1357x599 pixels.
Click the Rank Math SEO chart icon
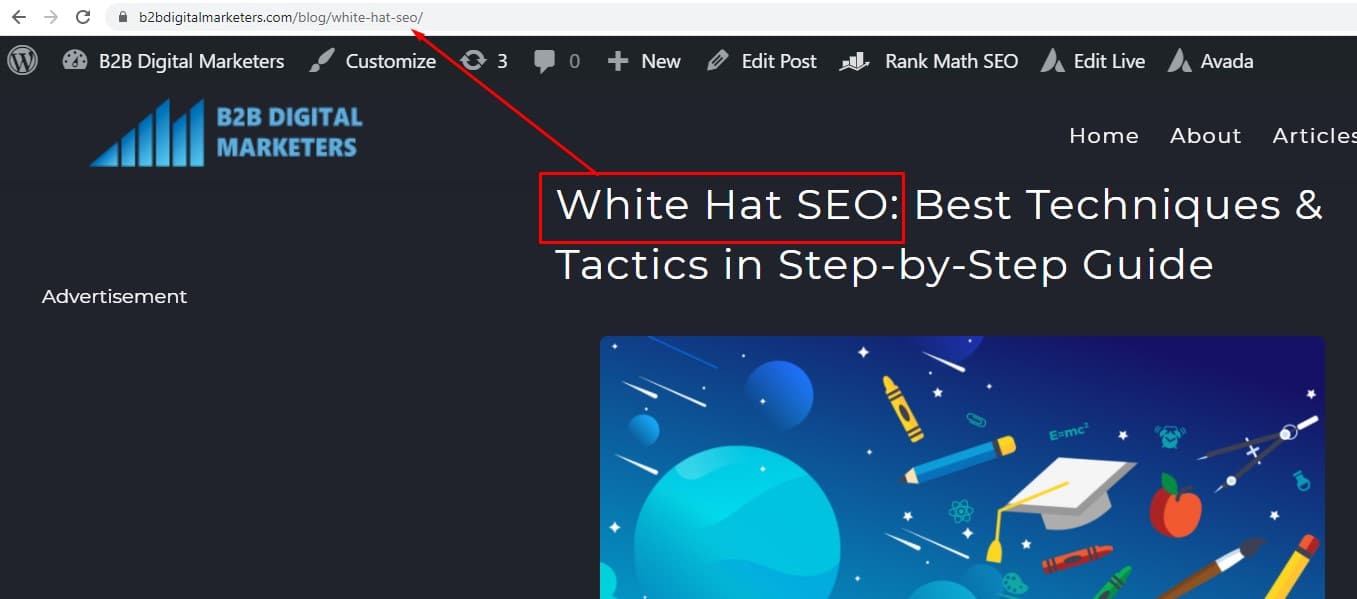click(854, 61)
